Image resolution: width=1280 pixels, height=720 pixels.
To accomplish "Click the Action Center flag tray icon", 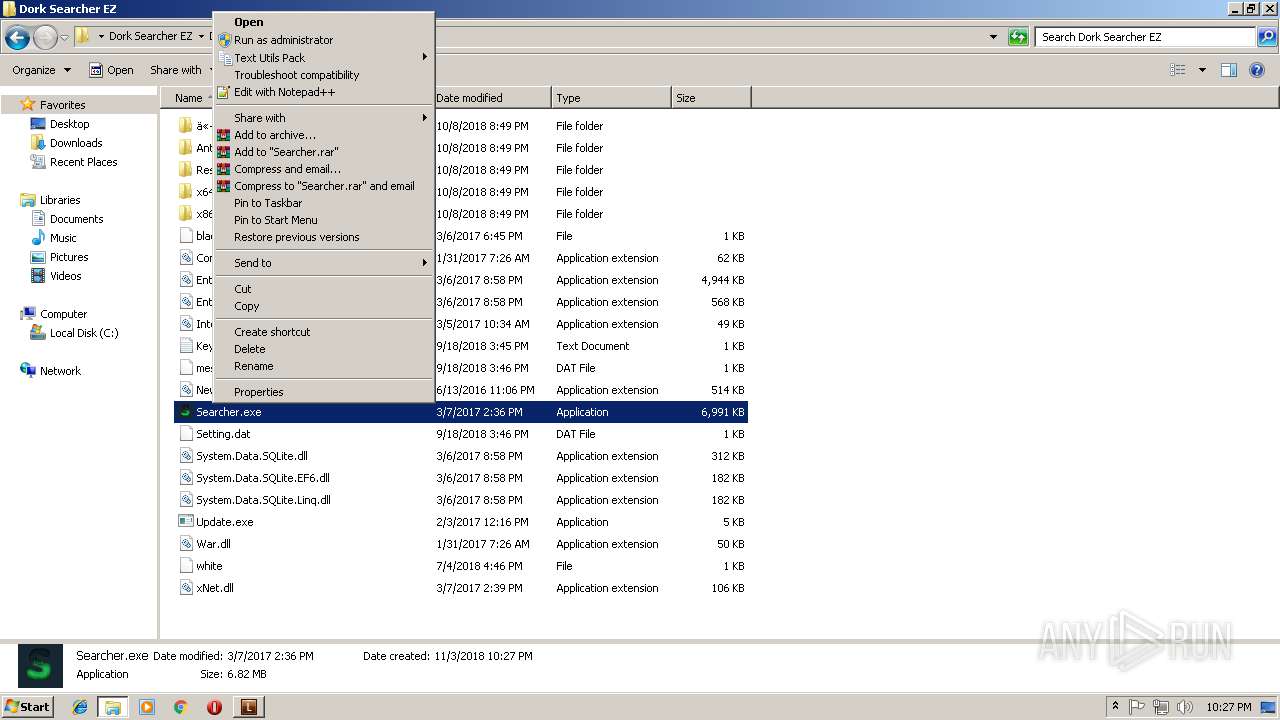I will click(1137, 707).
